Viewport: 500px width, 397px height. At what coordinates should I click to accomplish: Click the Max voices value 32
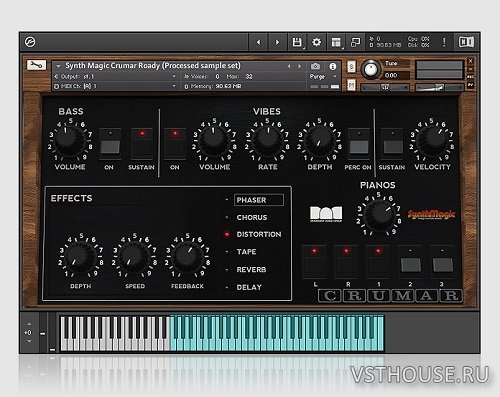pyautogui.click(x=249, y=77)
